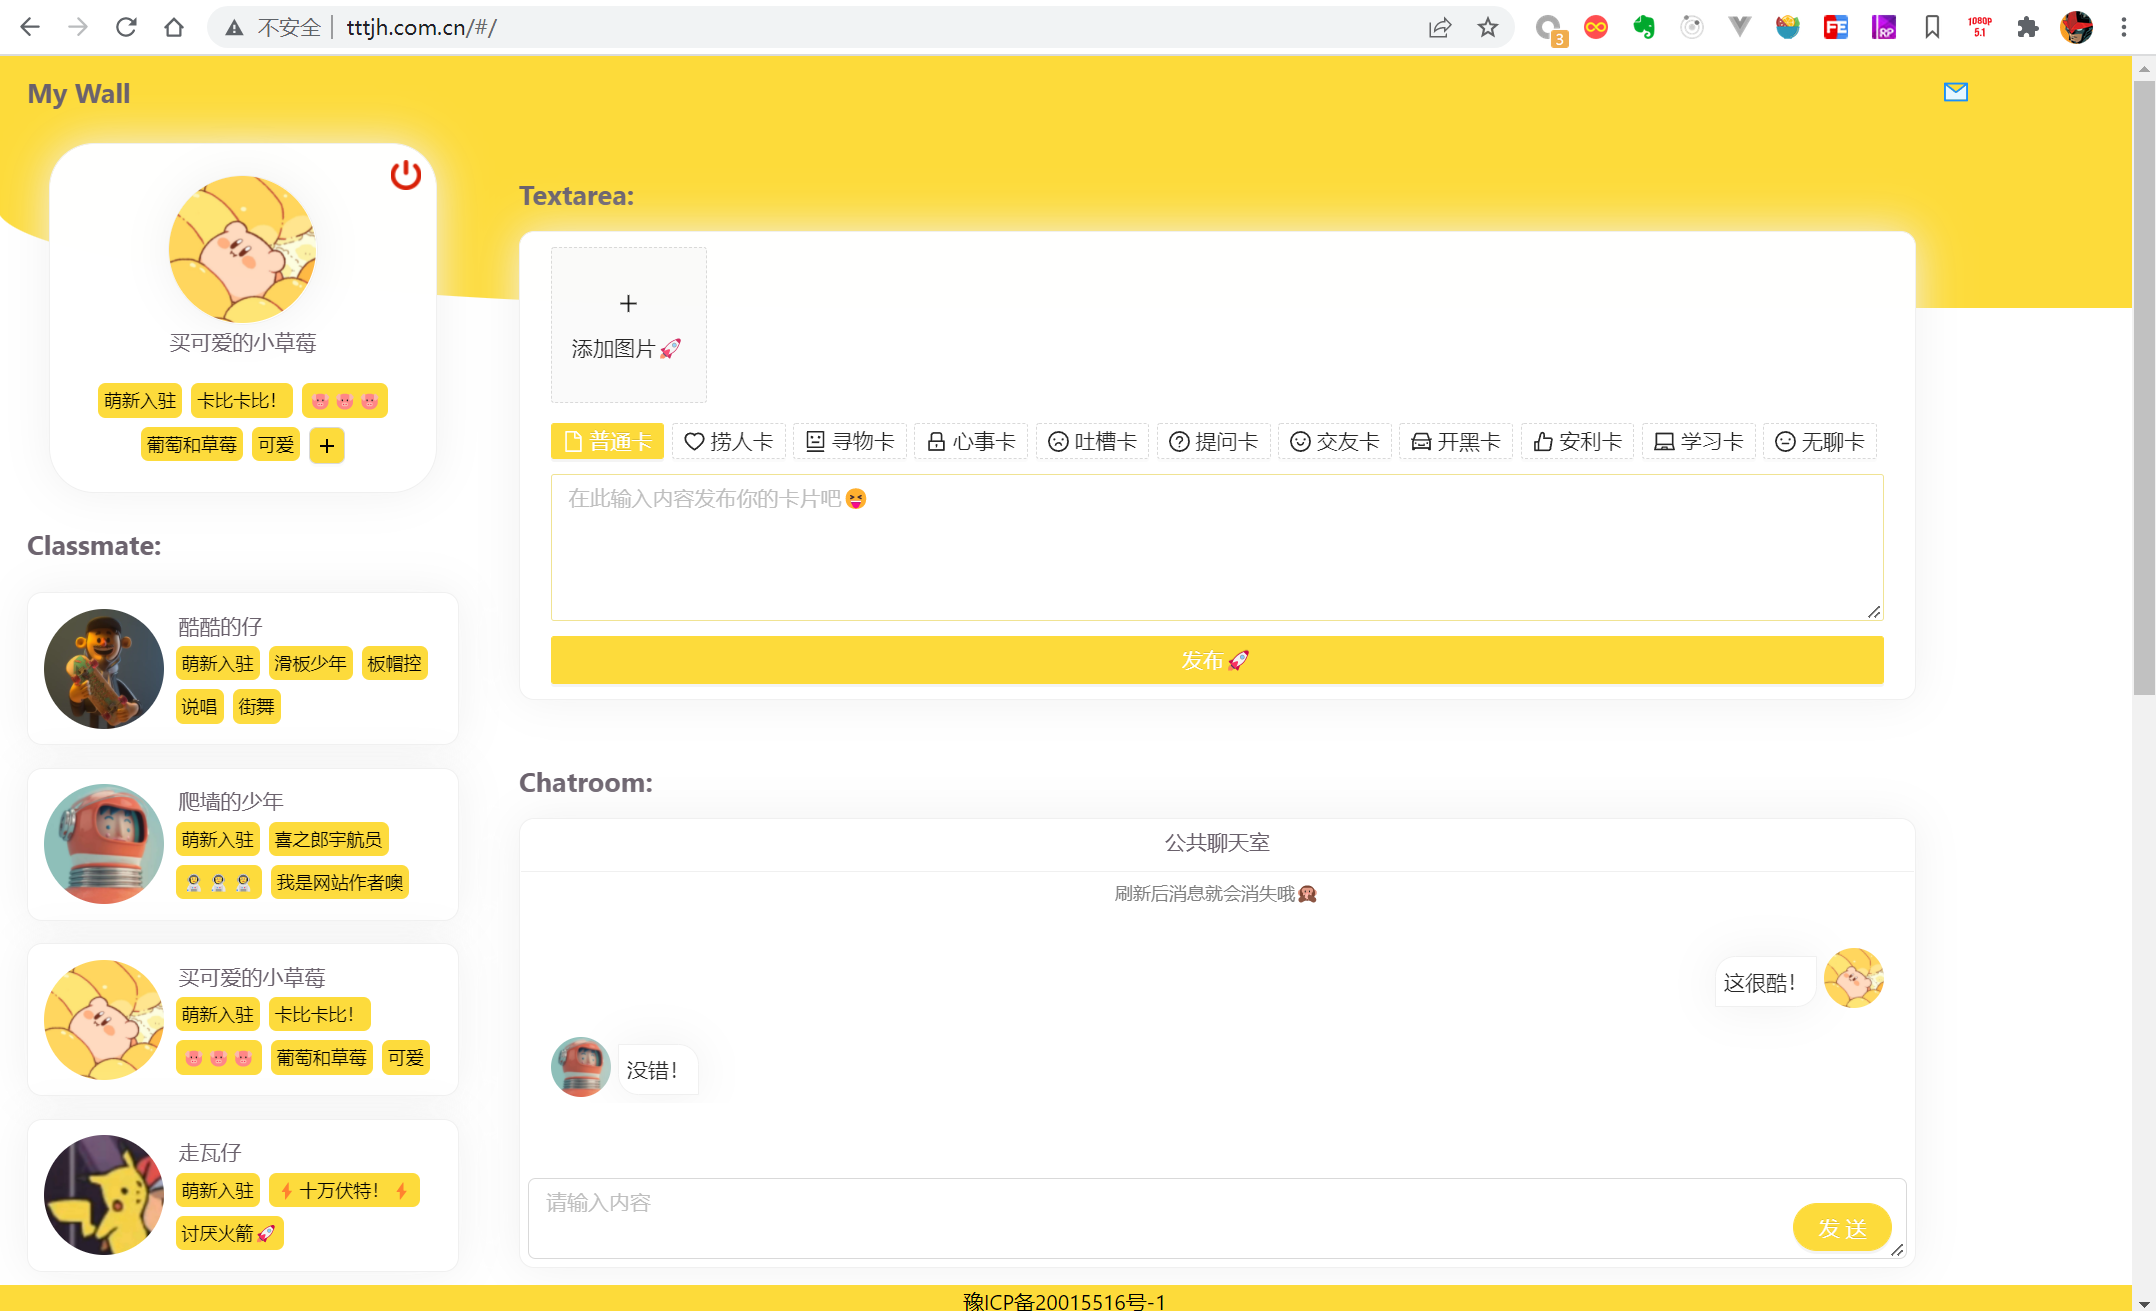This screenshot has height=1311, width=2156.
Task: Select the 吐槽卡 card type
Action: pos(1092,441)
